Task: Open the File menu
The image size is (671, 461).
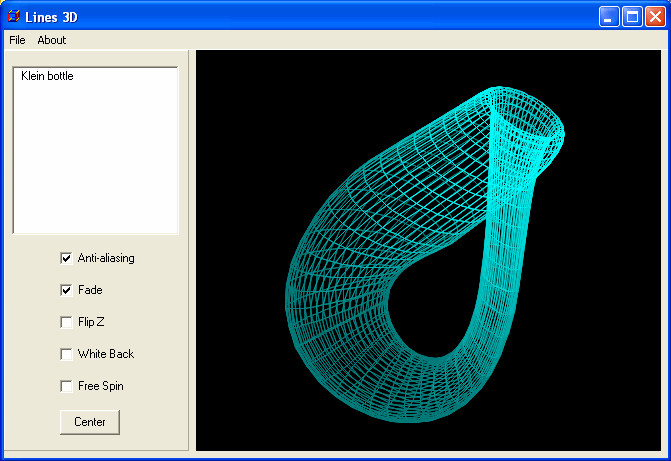Action: click(17, 40)
